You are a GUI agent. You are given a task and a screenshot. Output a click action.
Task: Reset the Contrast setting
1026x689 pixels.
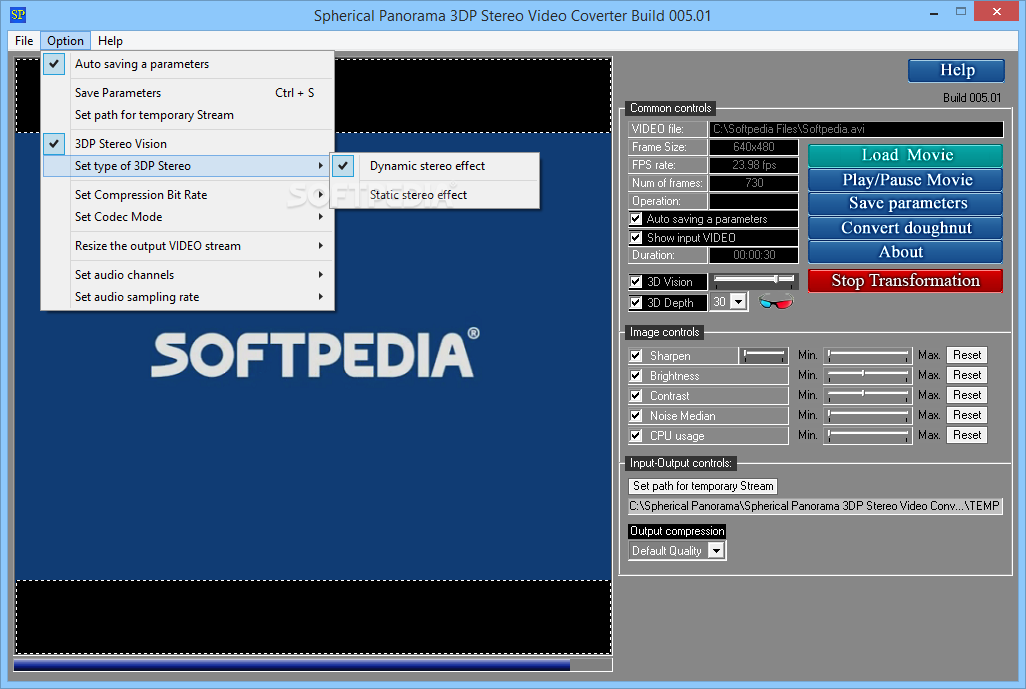tap(966, 395)
